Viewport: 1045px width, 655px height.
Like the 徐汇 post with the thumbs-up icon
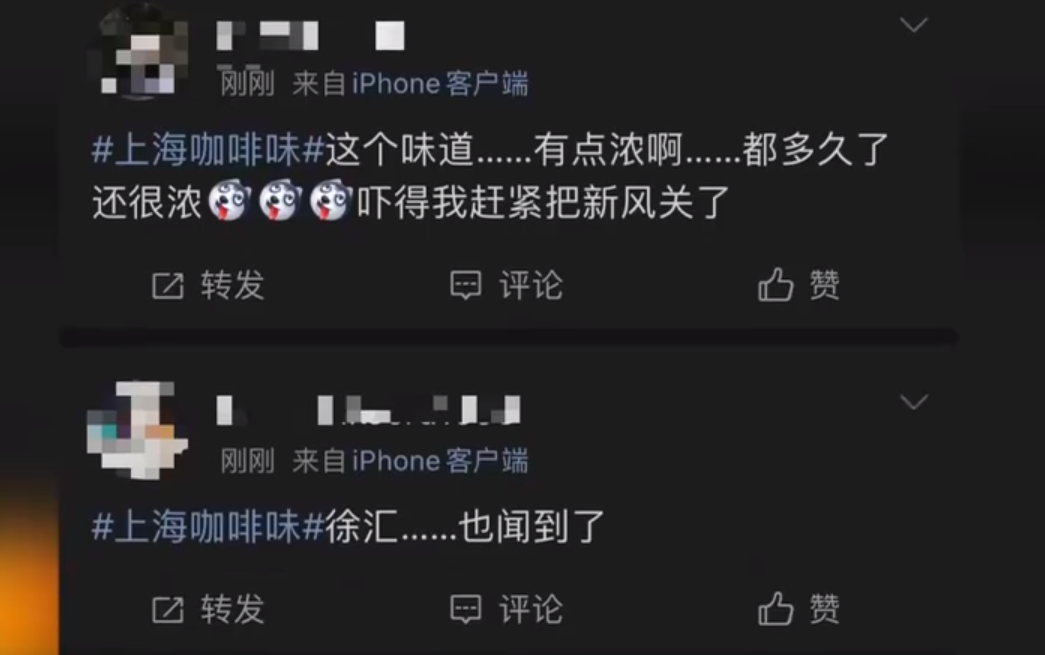click(776, 608)
